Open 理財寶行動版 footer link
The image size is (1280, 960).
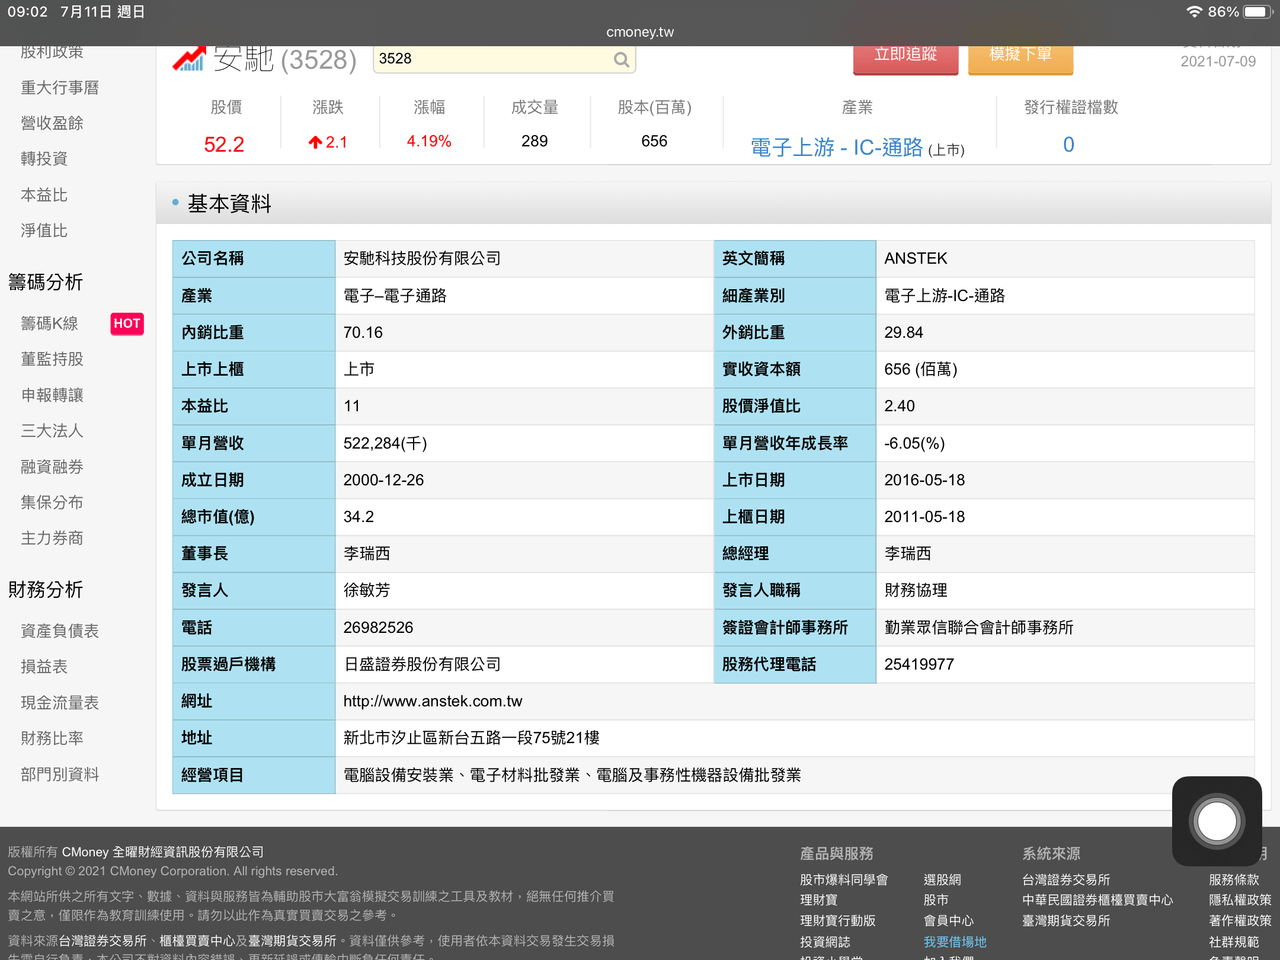coord(838,921)
